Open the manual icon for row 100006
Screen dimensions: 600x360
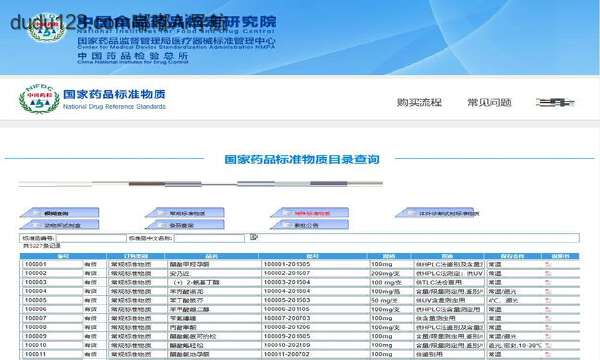(x=548, y=310)
